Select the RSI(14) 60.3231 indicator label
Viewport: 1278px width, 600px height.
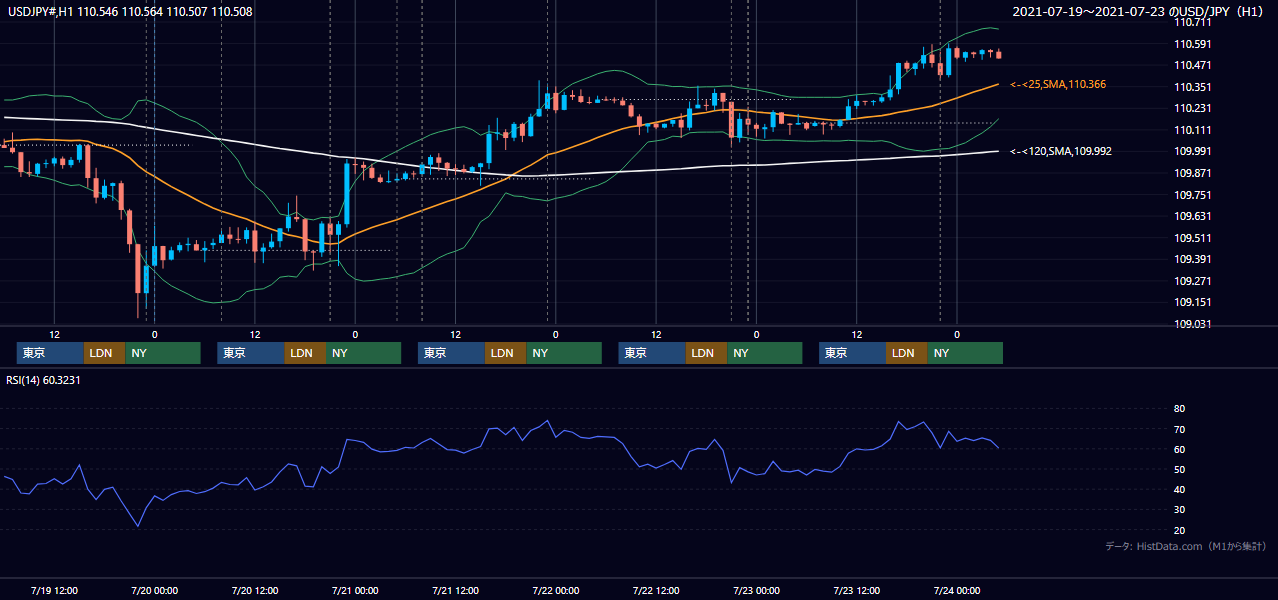pos(43,379)
